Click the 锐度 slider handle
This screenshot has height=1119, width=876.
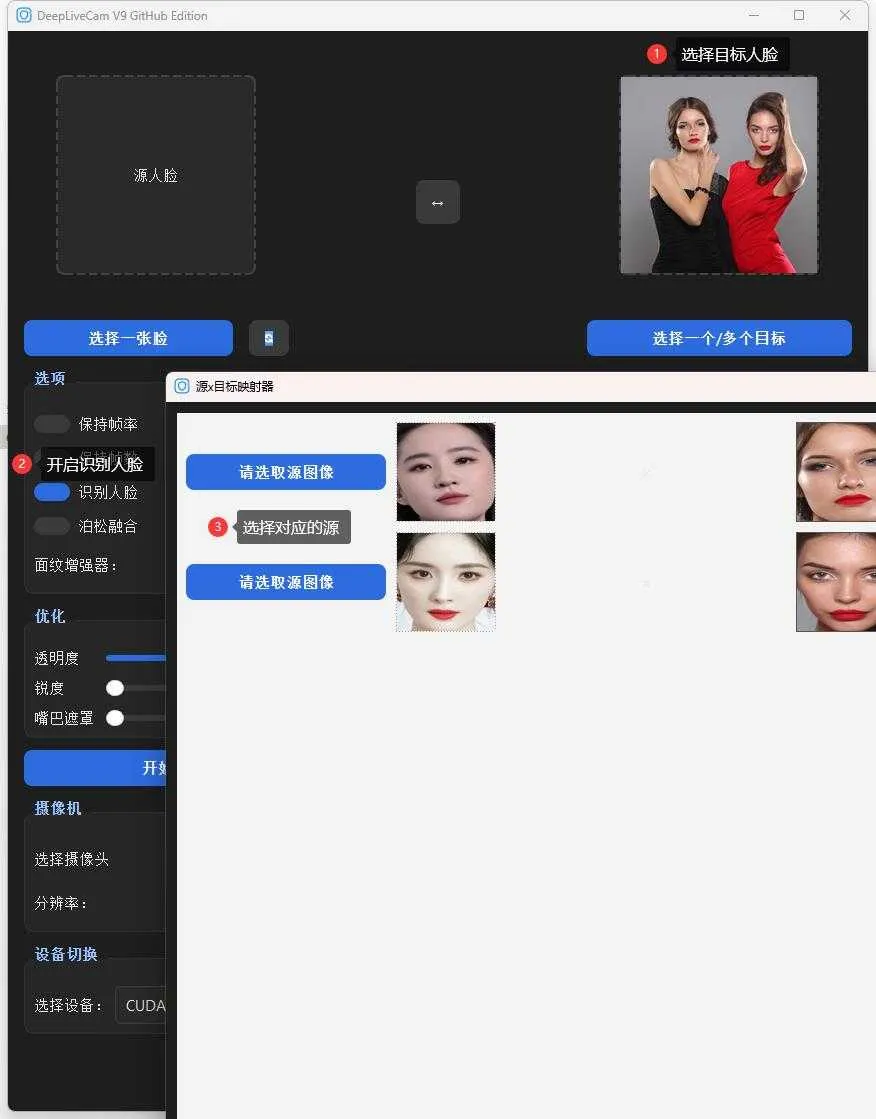[115, 688]
